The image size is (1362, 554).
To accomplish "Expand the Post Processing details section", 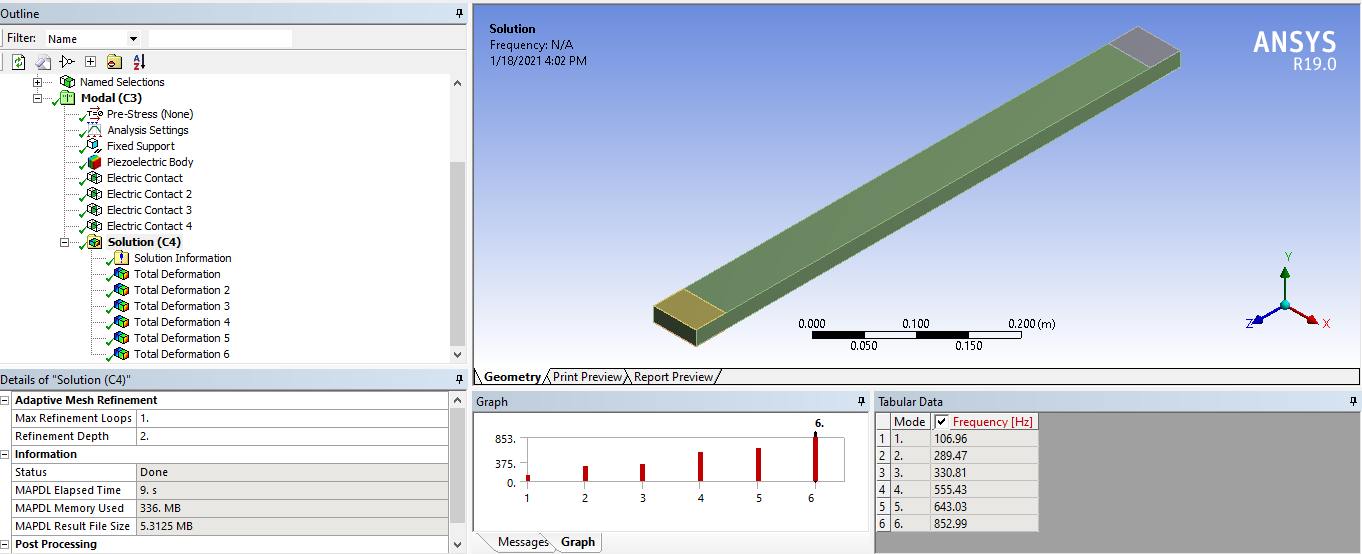I will [x=6, y=544].
